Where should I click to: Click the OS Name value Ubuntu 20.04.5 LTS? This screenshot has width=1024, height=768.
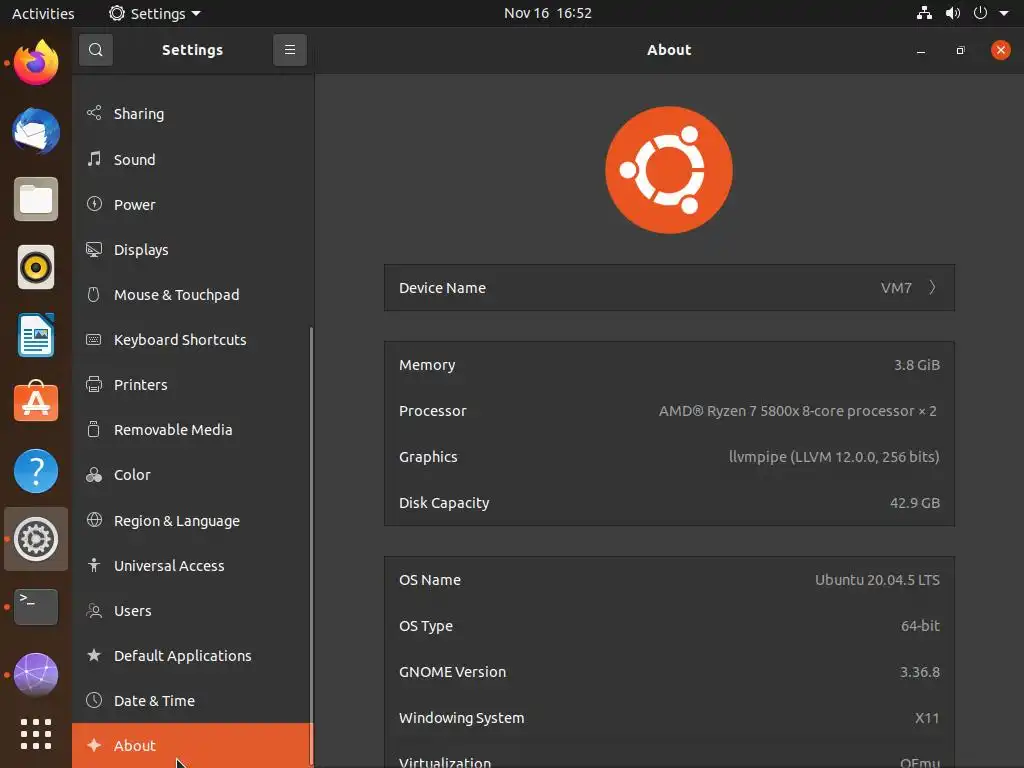point(877,580)
